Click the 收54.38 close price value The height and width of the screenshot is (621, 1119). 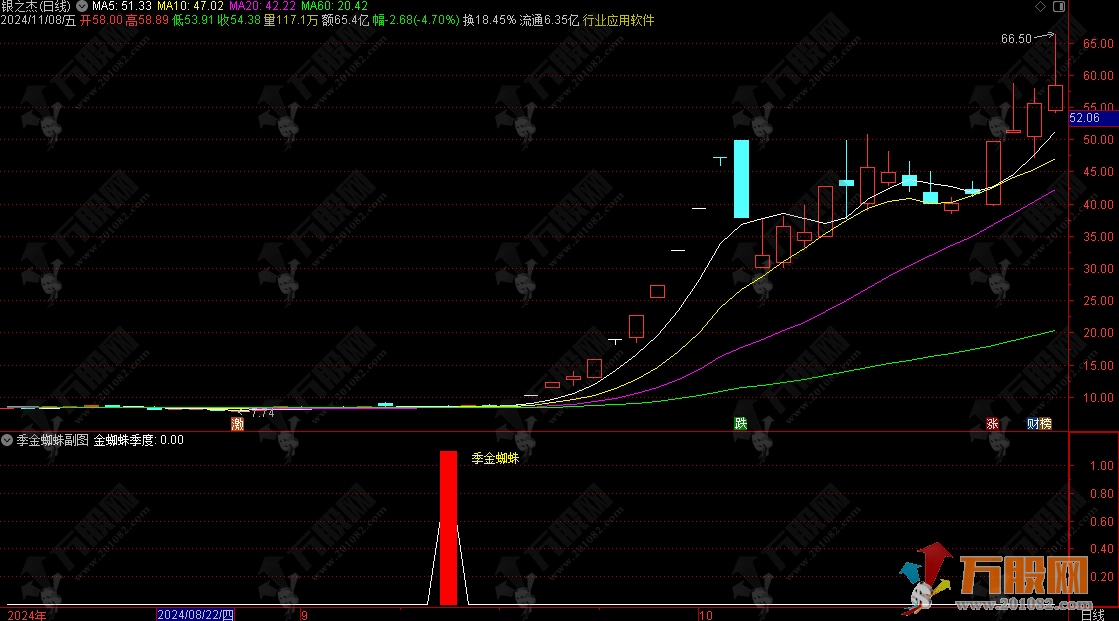239,21
